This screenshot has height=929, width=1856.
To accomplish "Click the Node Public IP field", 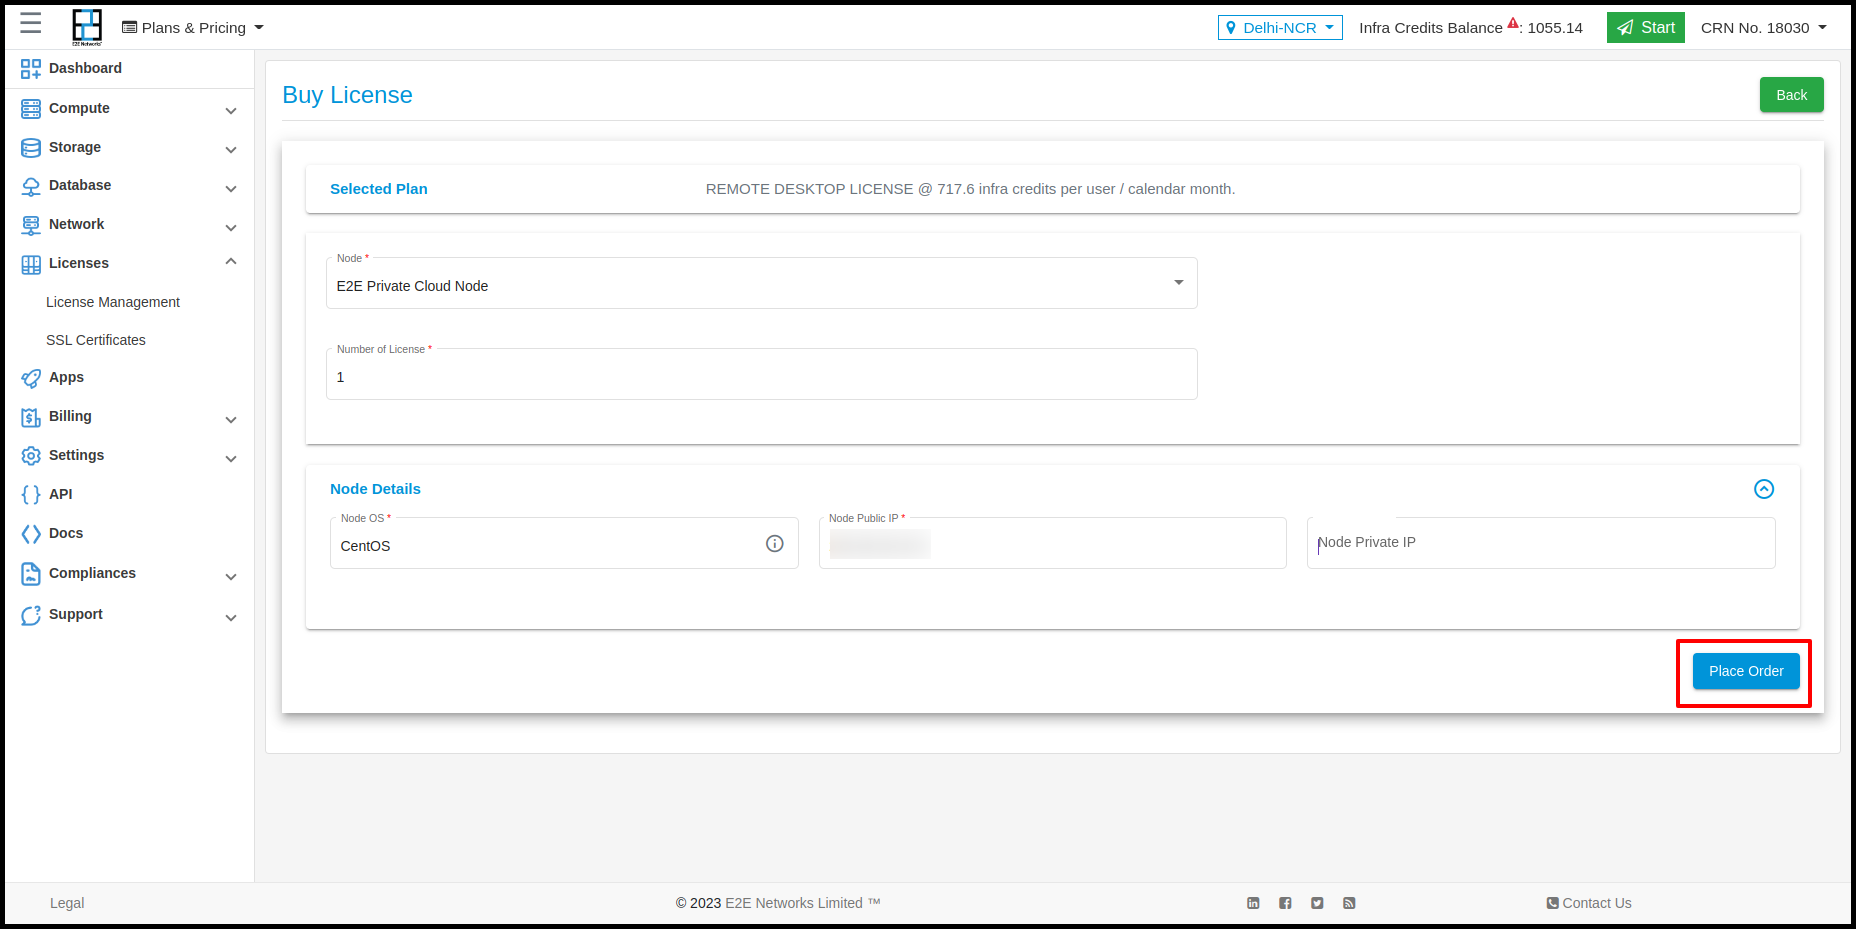I will click(x=1052, y=543).
